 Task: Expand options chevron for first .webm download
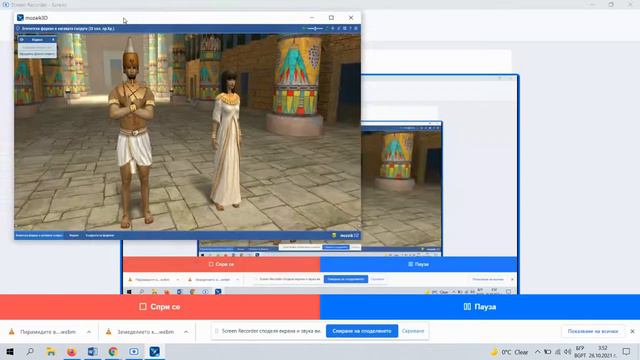click(89, 332)
